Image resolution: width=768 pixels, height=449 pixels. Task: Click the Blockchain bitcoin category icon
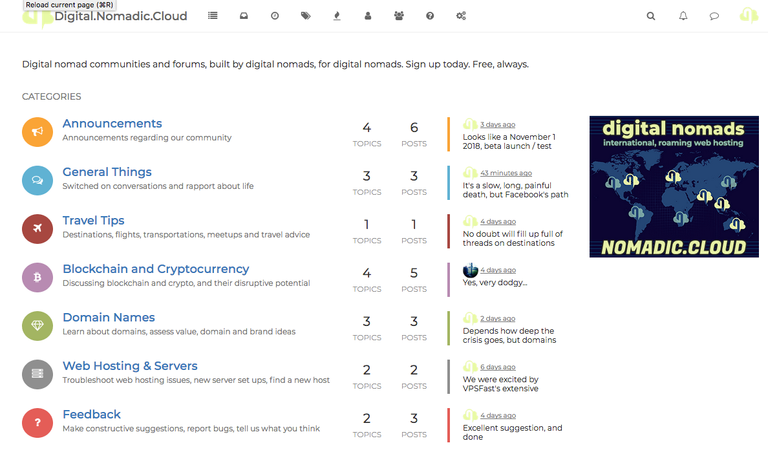[37, 277]
